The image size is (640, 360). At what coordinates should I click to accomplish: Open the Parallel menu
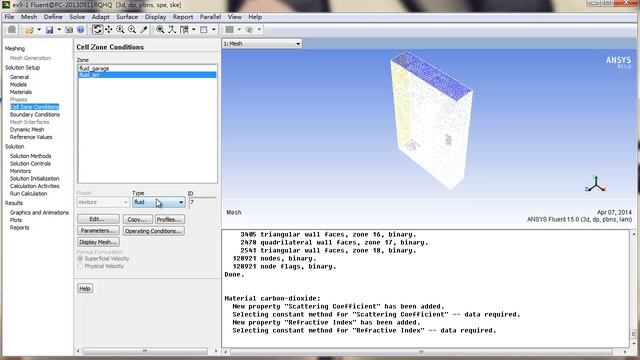point(210,17)
